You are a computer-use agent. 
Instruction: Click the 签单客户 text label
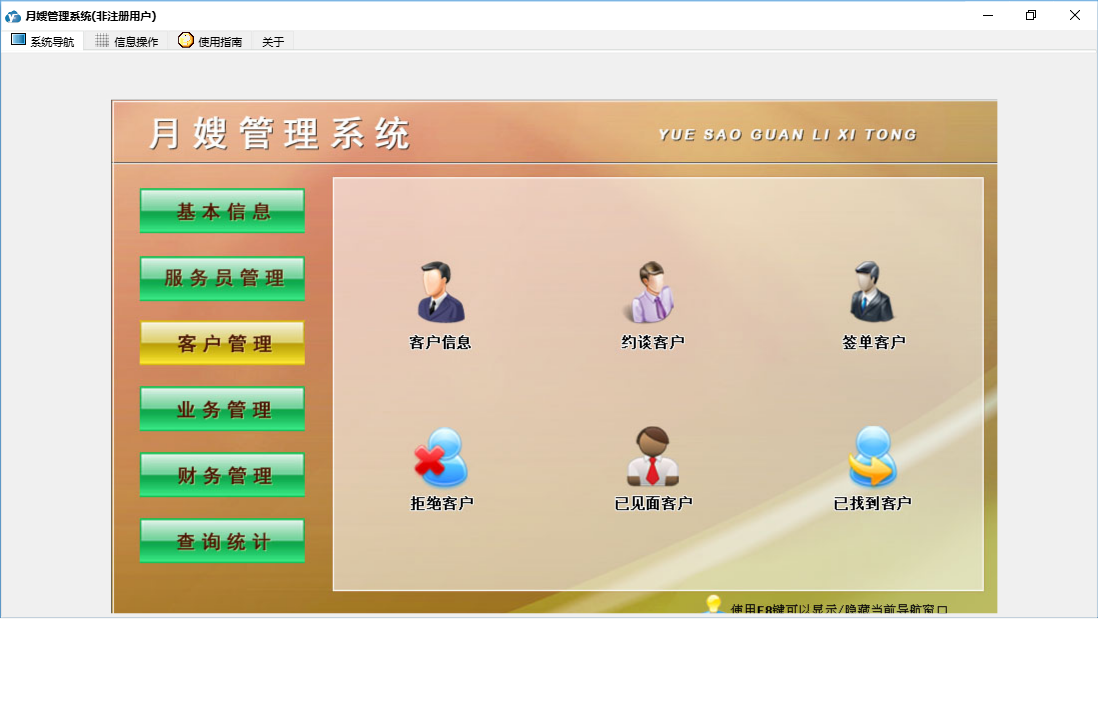pyautogui.click(x=873, y=342)
